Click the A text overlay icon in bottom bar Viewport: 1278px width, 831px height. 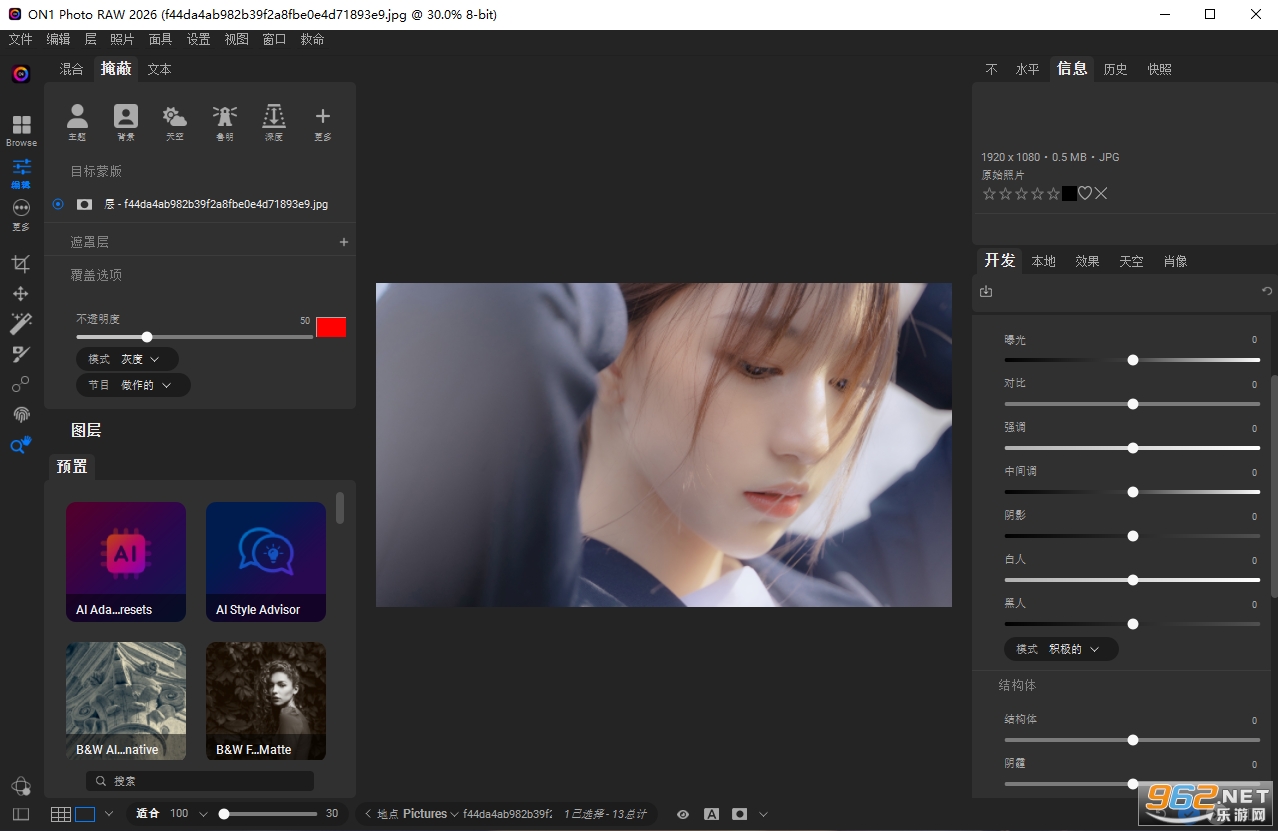pyautogui.click(x=711, y=814)
